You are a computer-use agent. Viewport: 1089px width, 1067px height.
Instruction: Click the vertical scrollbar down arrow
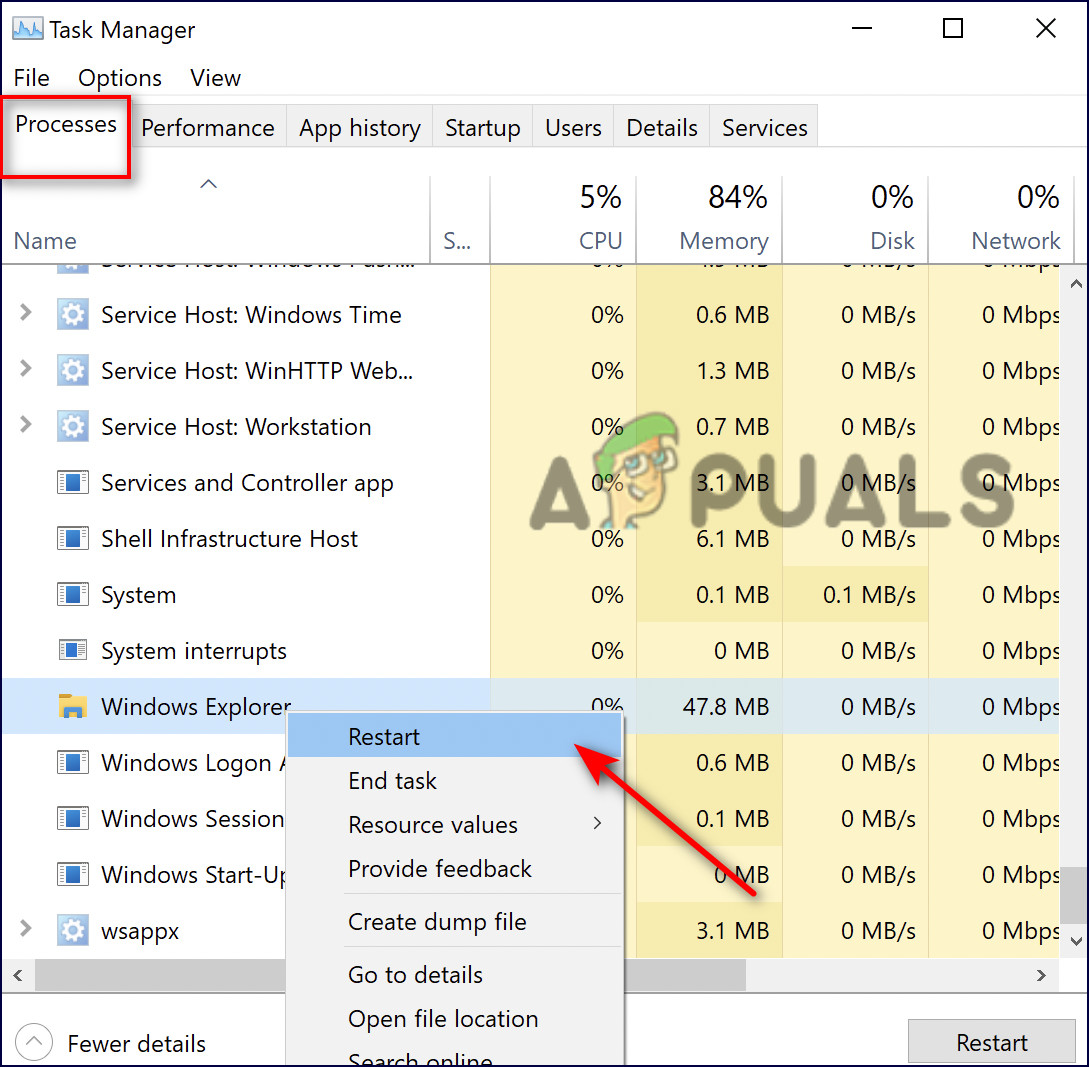coord(1076,942)
